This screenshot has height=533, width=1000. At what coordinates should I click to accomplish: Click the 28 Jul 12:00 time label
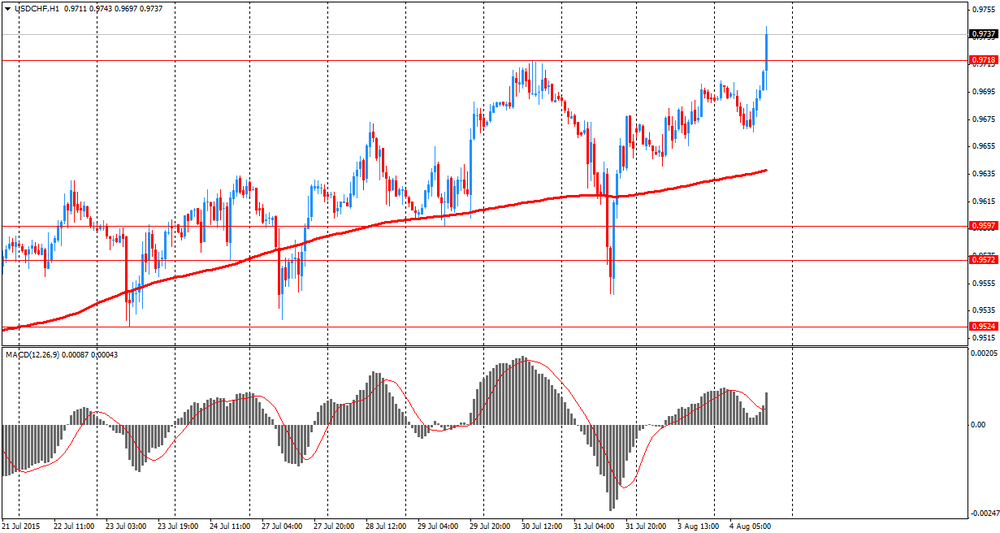coord(386,527)
